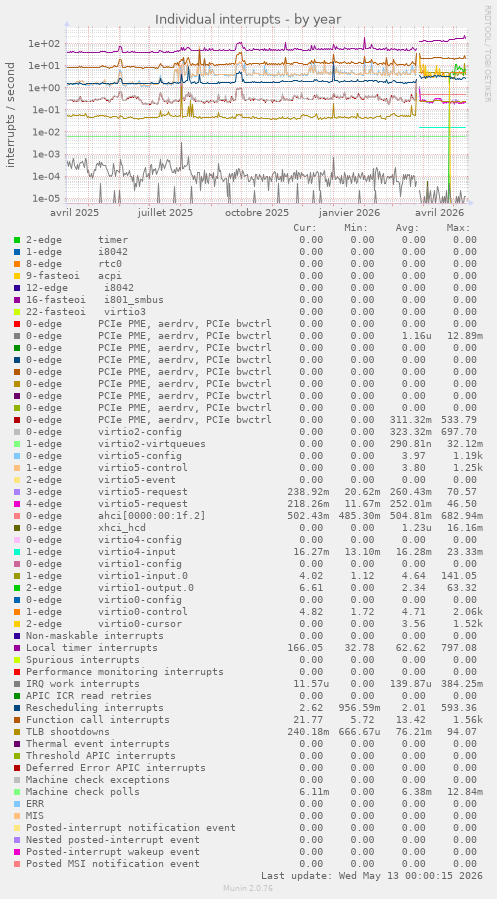Click the Avg: column header
This screenshot has width=497, height=899.
(x=408, y=228)
